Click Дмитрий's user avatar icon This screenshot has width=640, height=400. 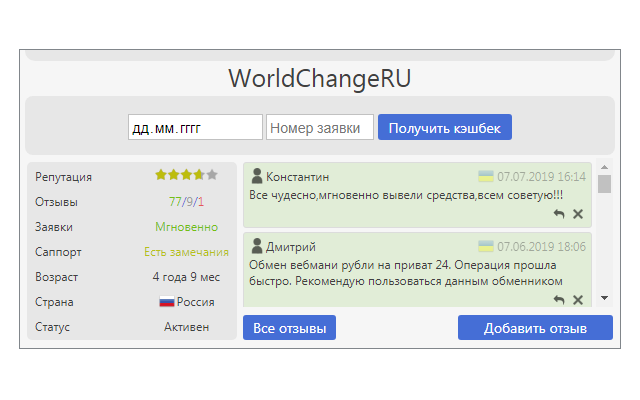[257, 246]
